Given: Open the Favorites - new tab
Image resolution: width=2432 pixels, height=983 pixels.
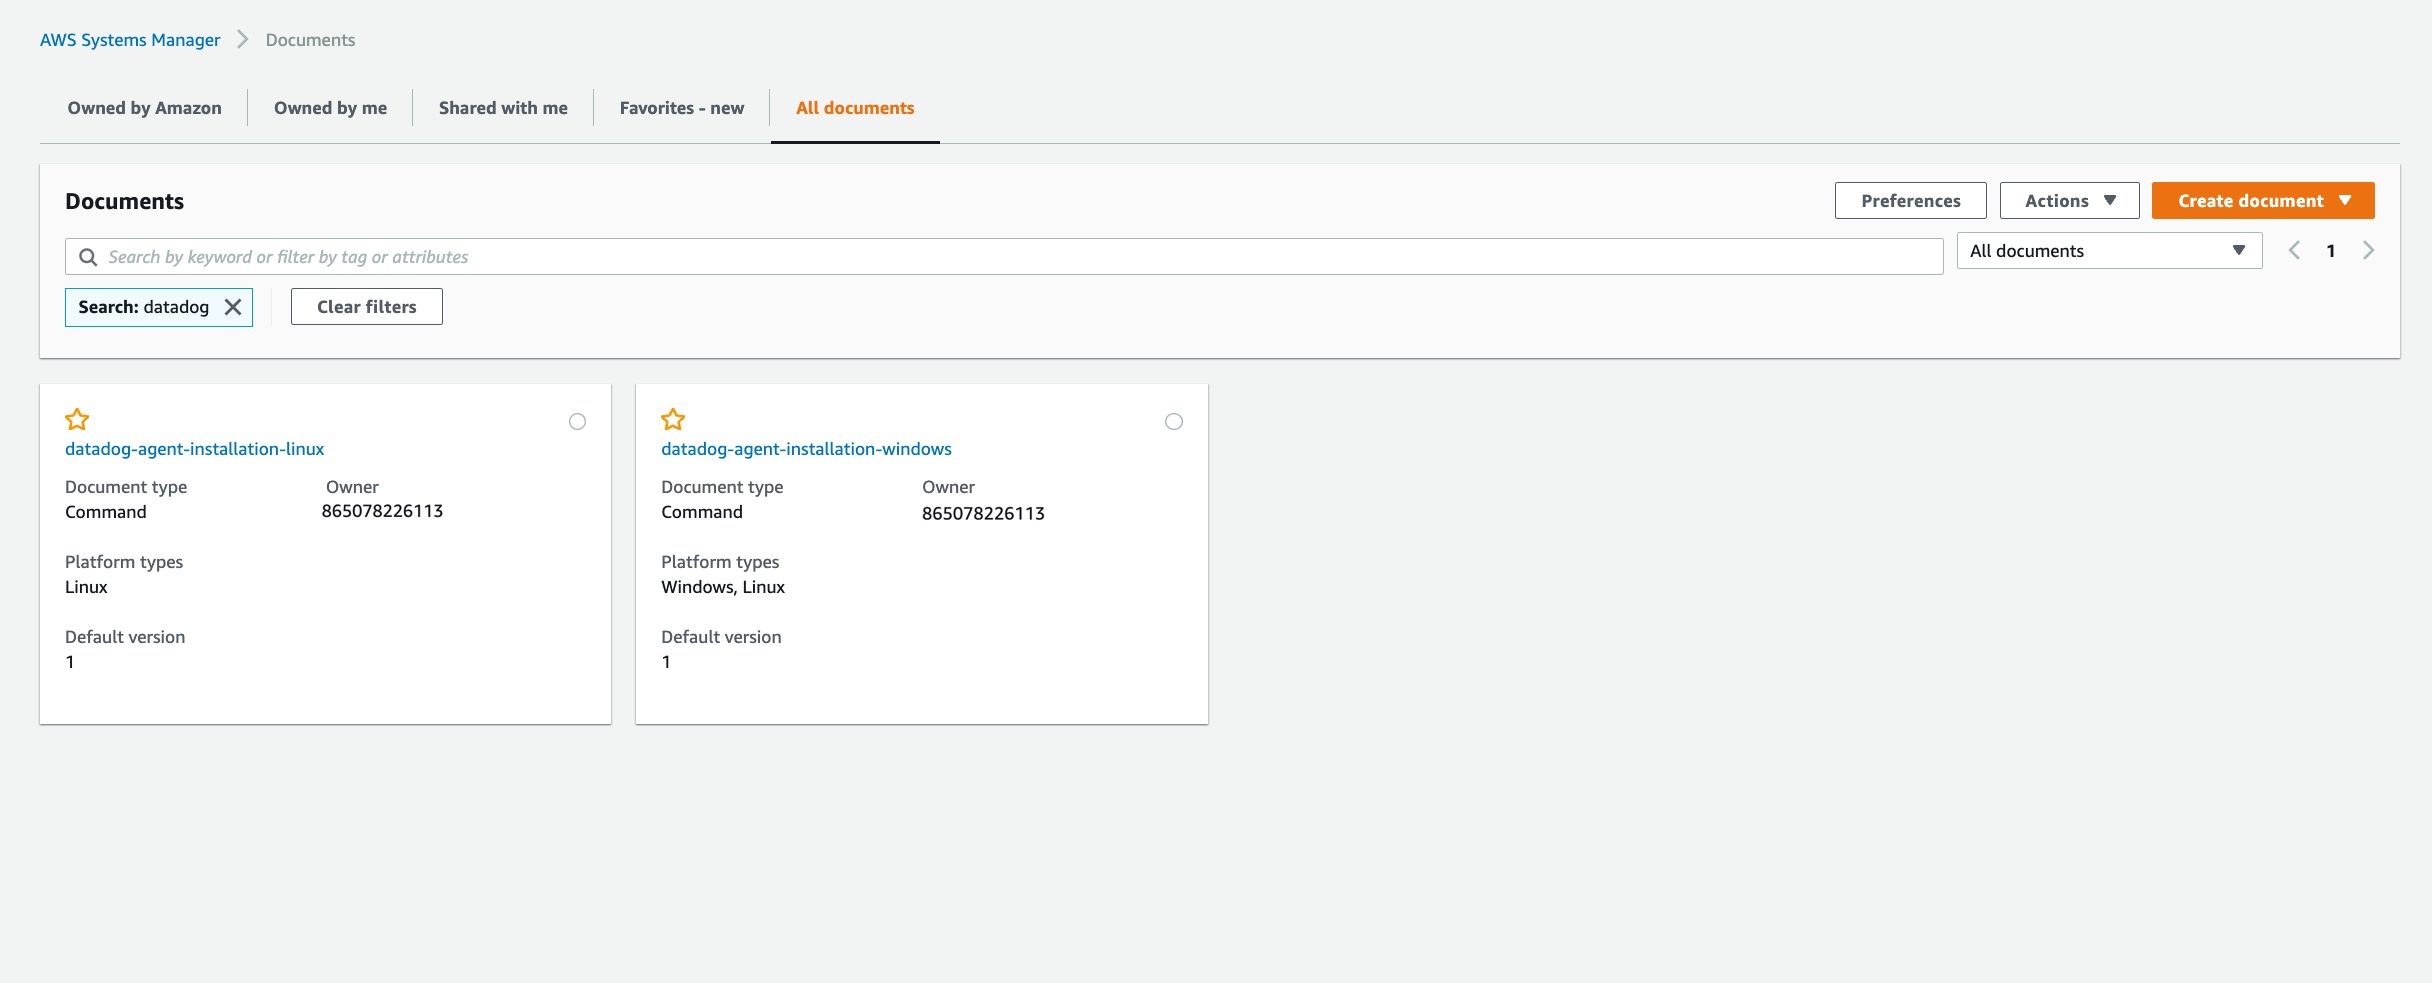Looking at the screenshot, I should pyautogui.click(x=681, y=107).
